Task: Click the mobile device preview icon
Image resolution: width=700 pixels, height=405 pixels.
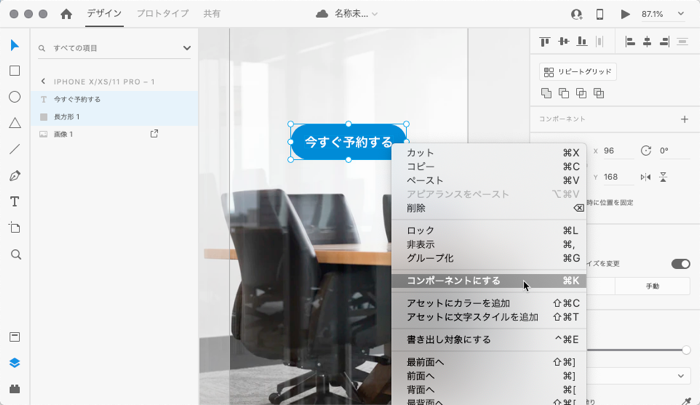Action: tap(600, 14)
